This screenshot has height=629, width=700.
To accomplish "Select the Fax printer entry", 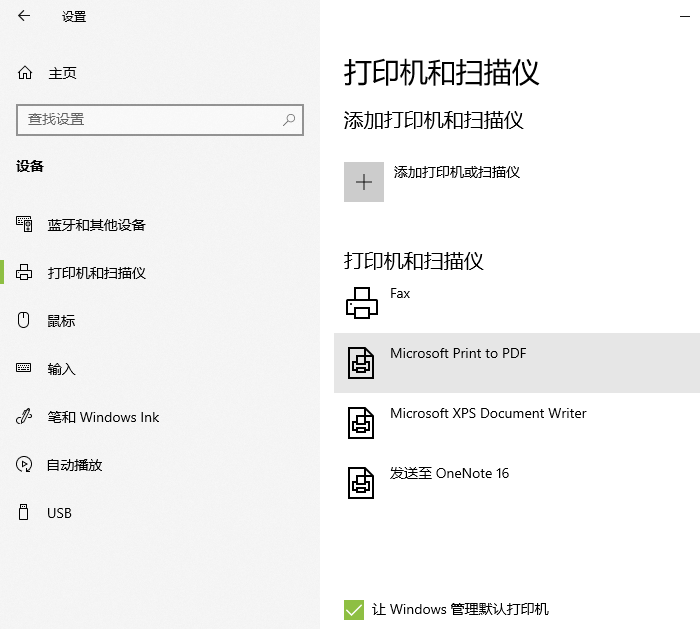I will coord(517,303).
